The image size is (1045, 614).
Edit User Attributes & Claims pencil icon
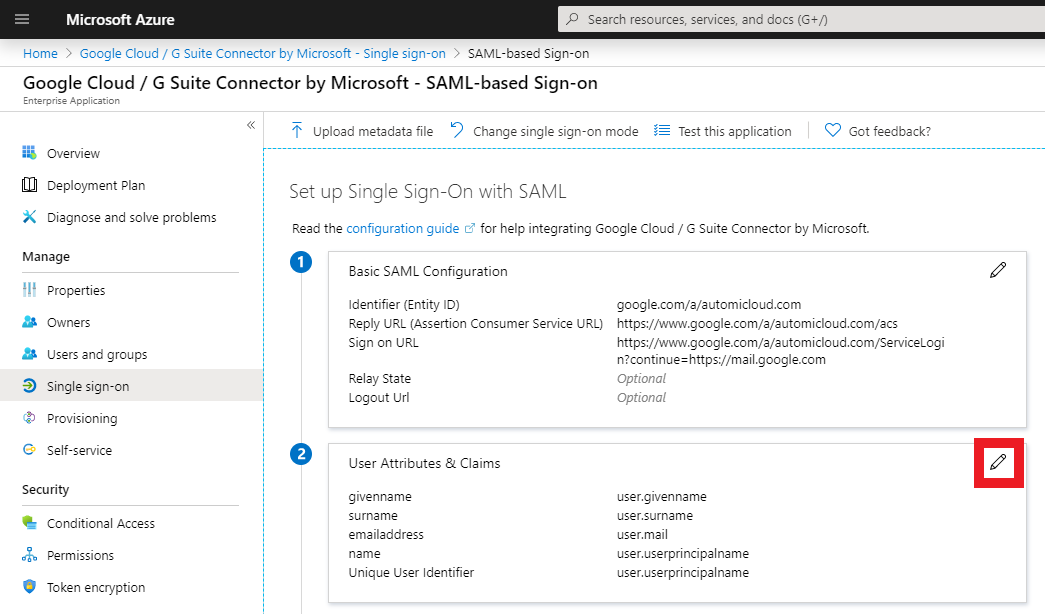point(997,462)
